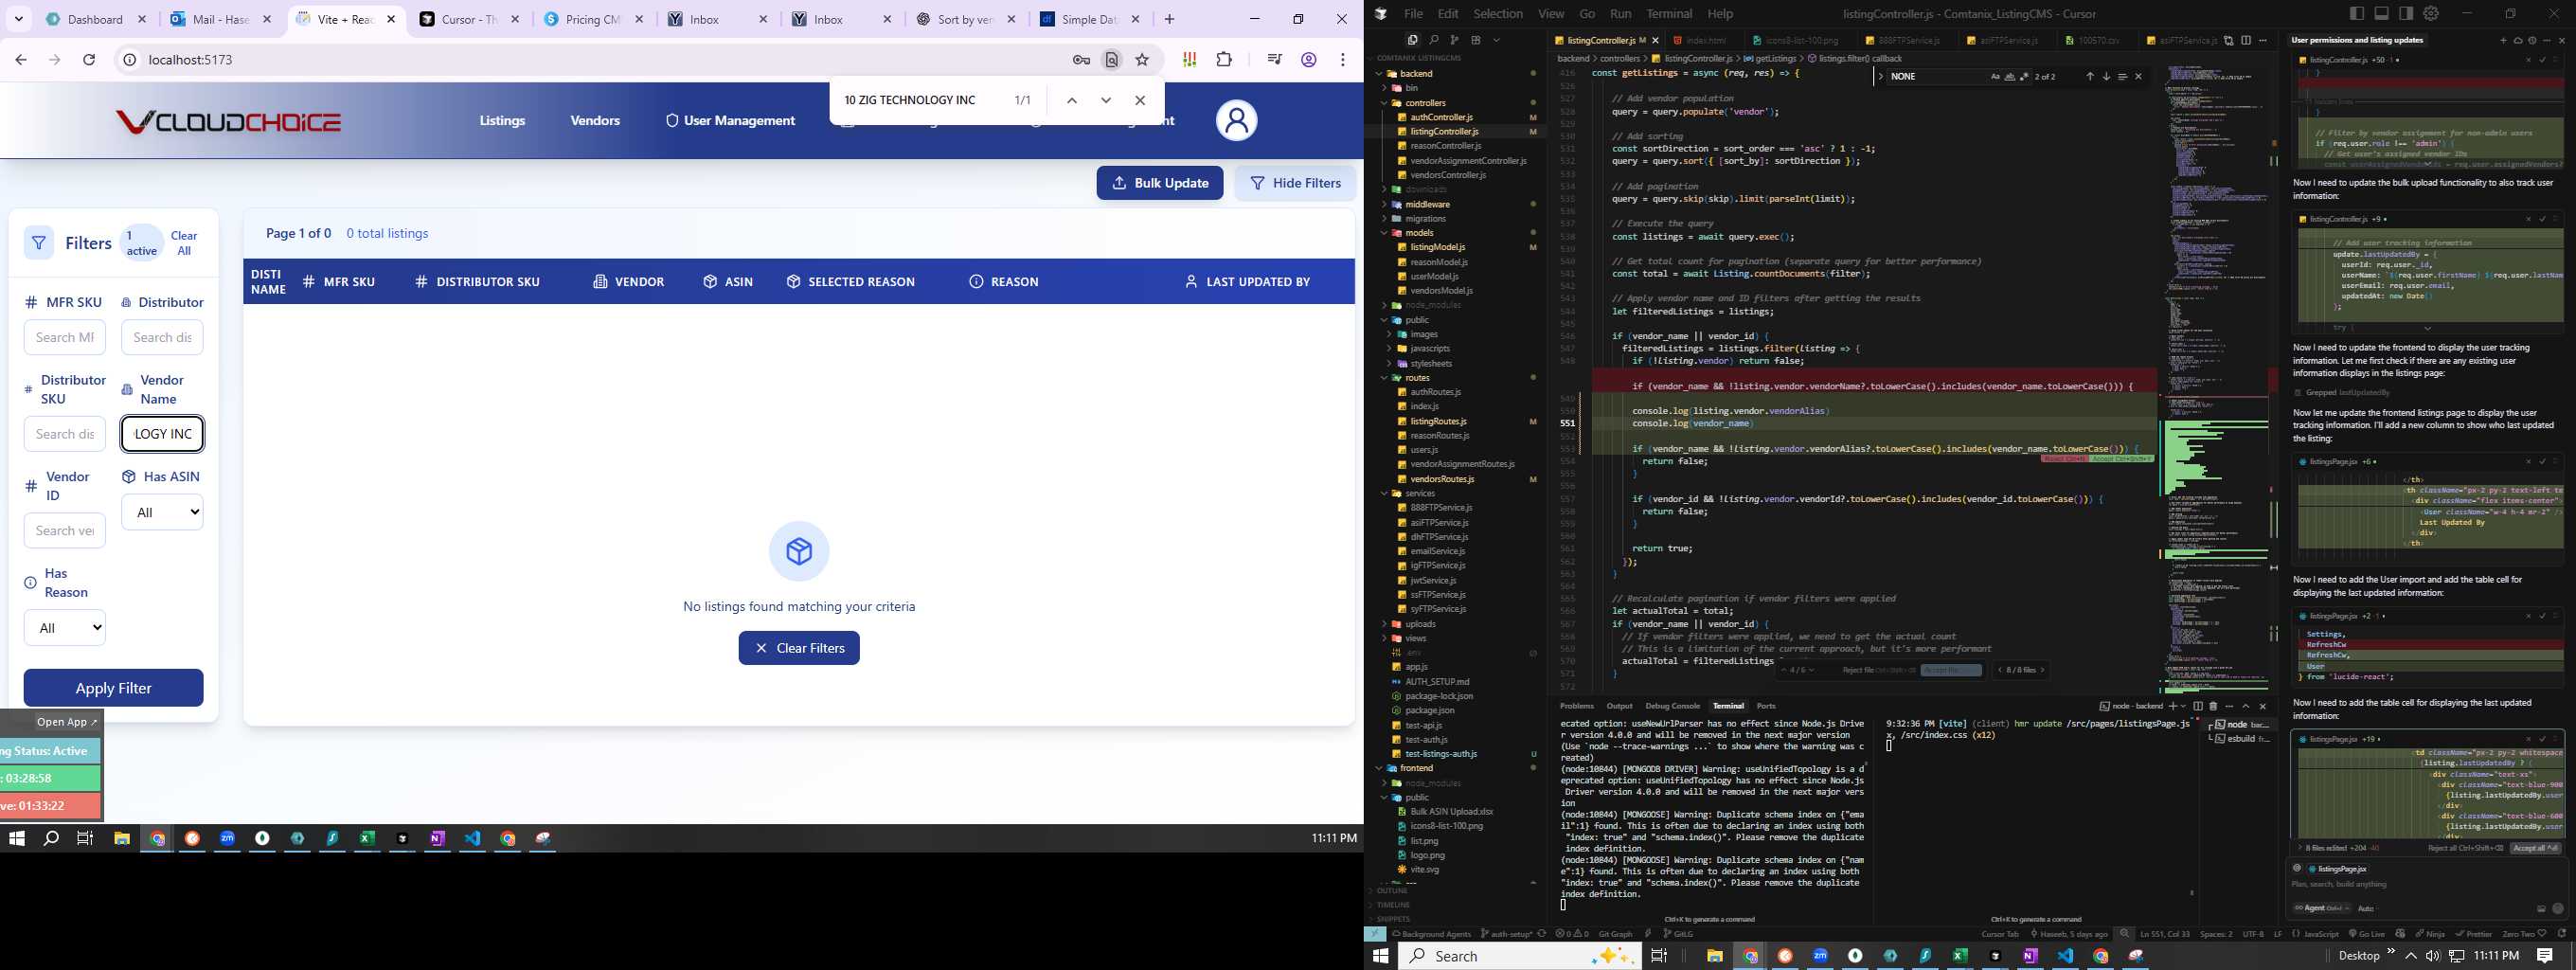Image resolution: width=2576 pixels, height=970 pixels.
Task: Reload the localhost page
Action: 89,60
